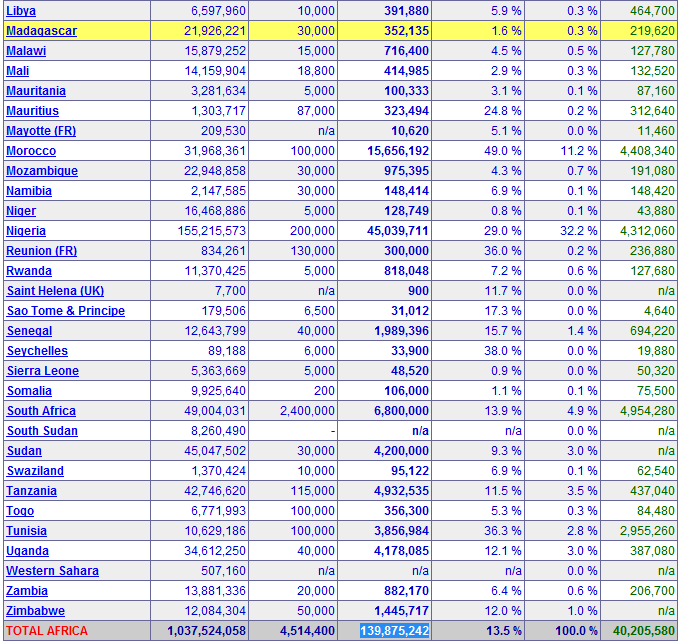
Task: Open the Reunion (FR) link
Action: [x=42, y=251]
